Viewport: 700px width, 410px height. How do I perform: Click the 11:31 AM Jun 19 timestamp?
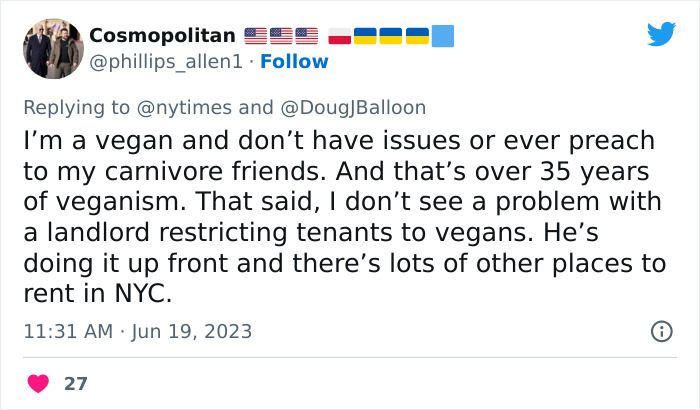click(138, 331)
